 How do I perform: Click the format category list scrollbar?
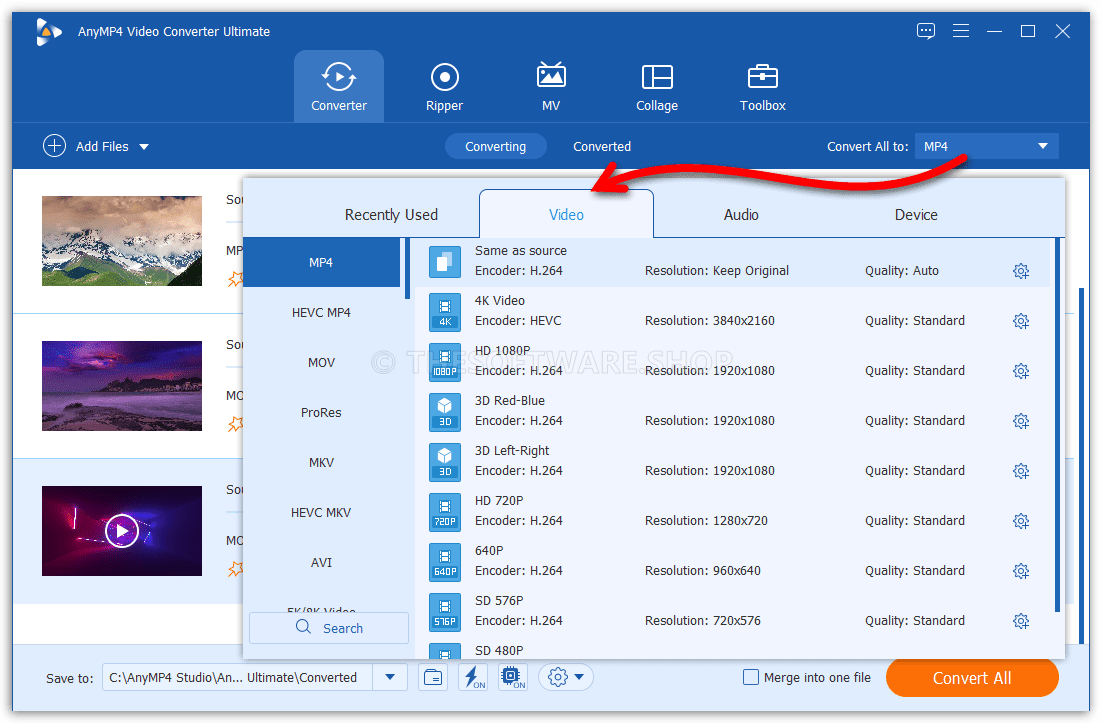407,268
